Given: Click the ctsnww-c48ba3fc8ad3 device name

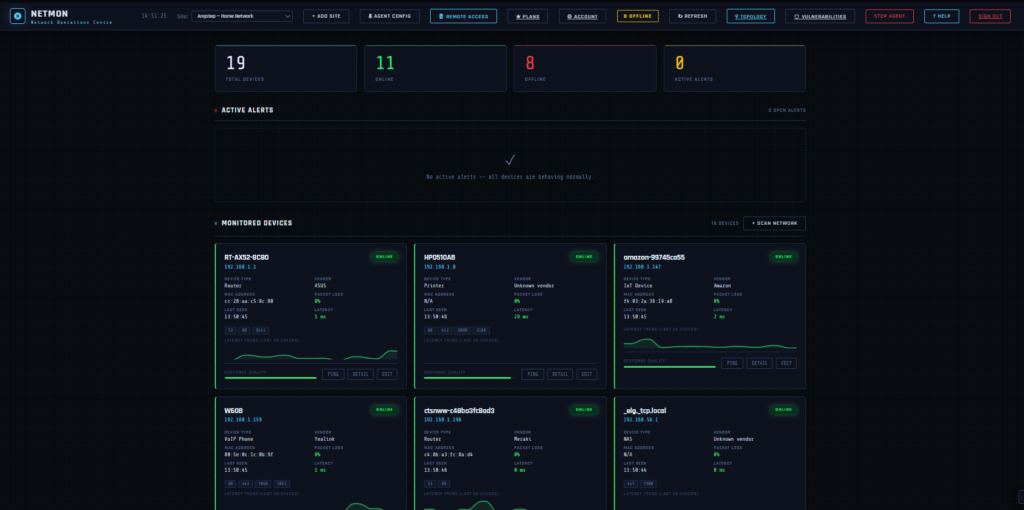Looking at the screenshot, I should tap(459, 411).
